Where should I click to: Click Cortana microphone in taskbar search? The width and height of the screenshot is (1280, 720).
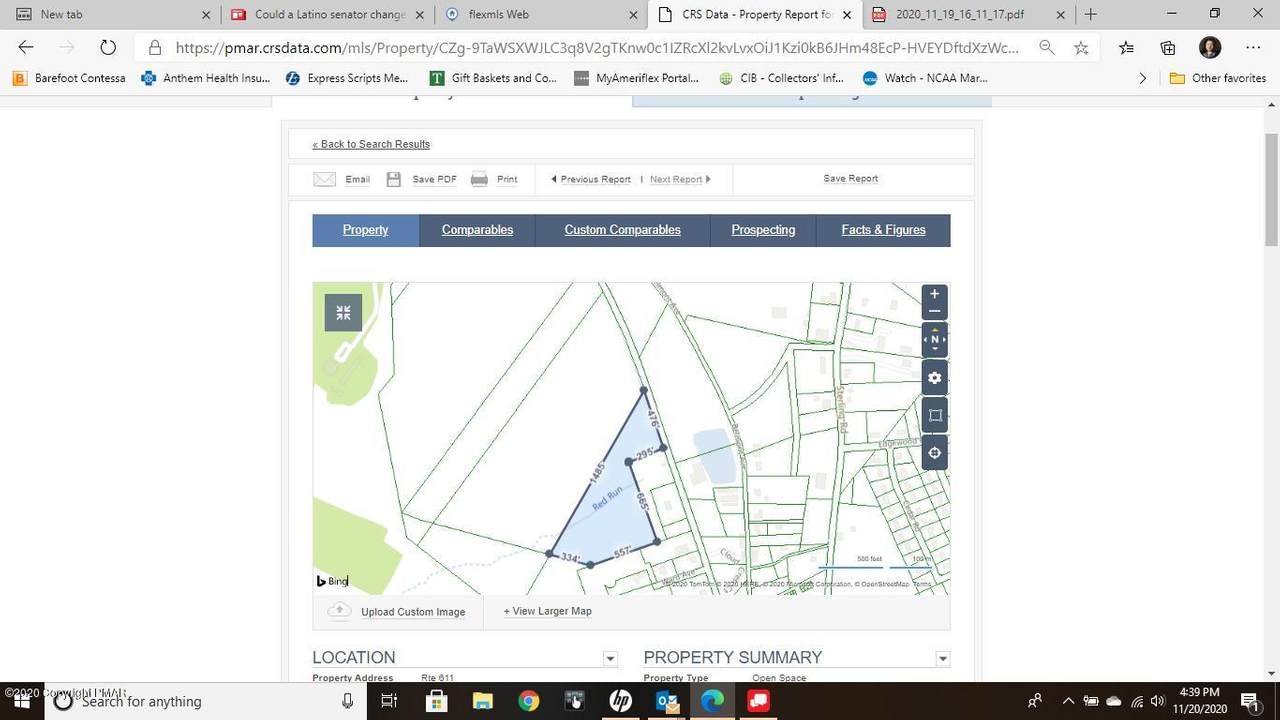[x=347, y=701]
